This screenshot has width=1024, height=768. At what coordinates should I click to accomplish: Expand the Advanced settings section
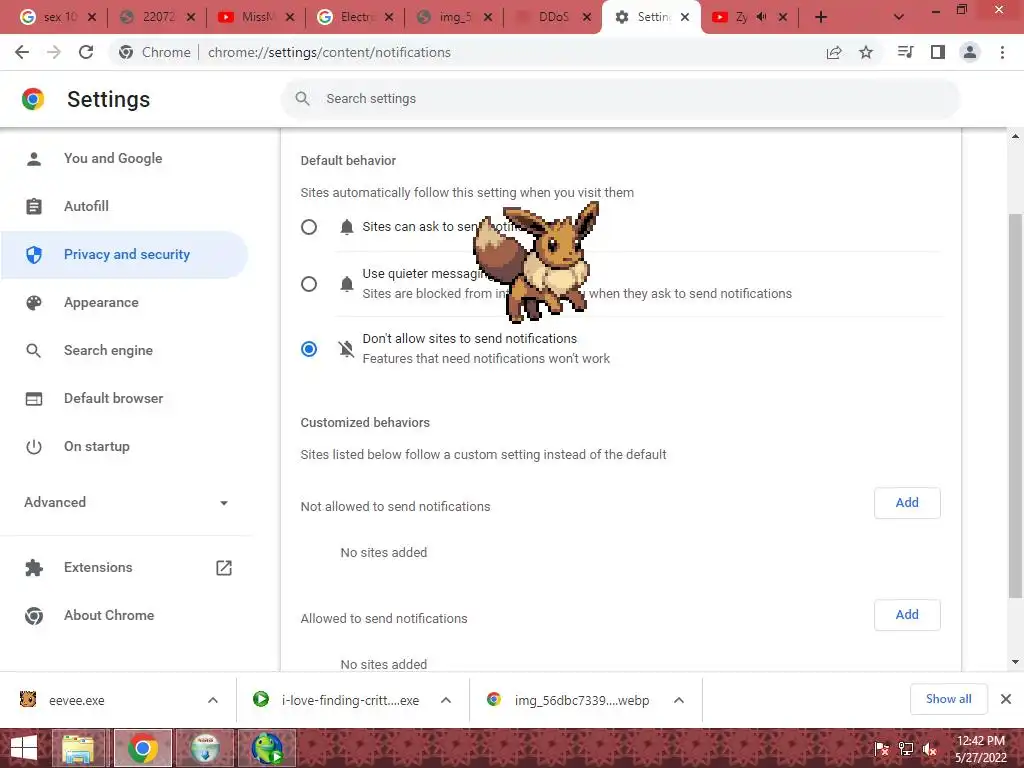click(x=125, y=502)
